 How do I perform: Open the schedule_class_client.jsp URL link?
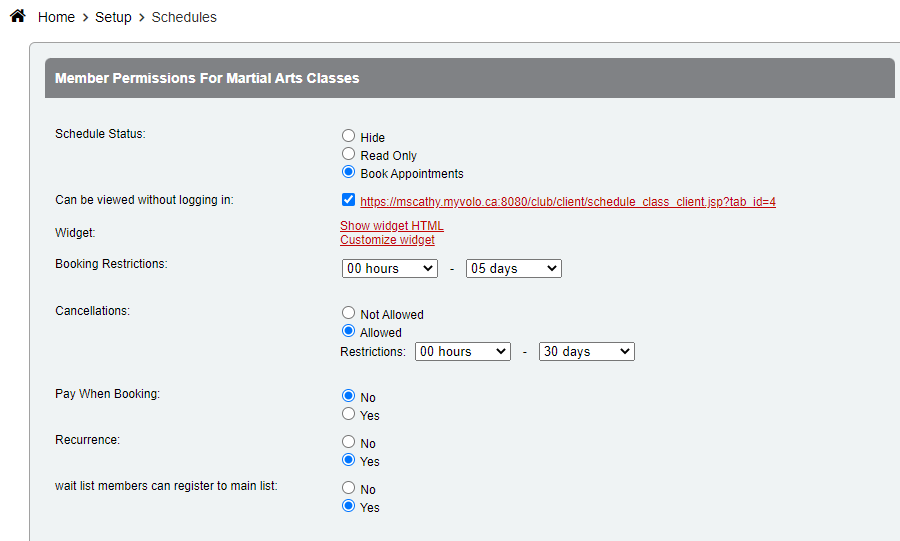(567, 202)
